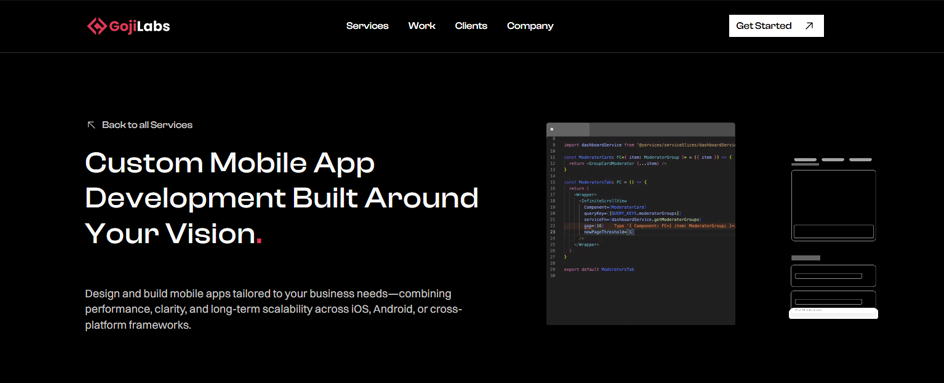The height and width of the screenshot is (383, 944).
Task: Click the Get Started button
Action: point(776,26)
